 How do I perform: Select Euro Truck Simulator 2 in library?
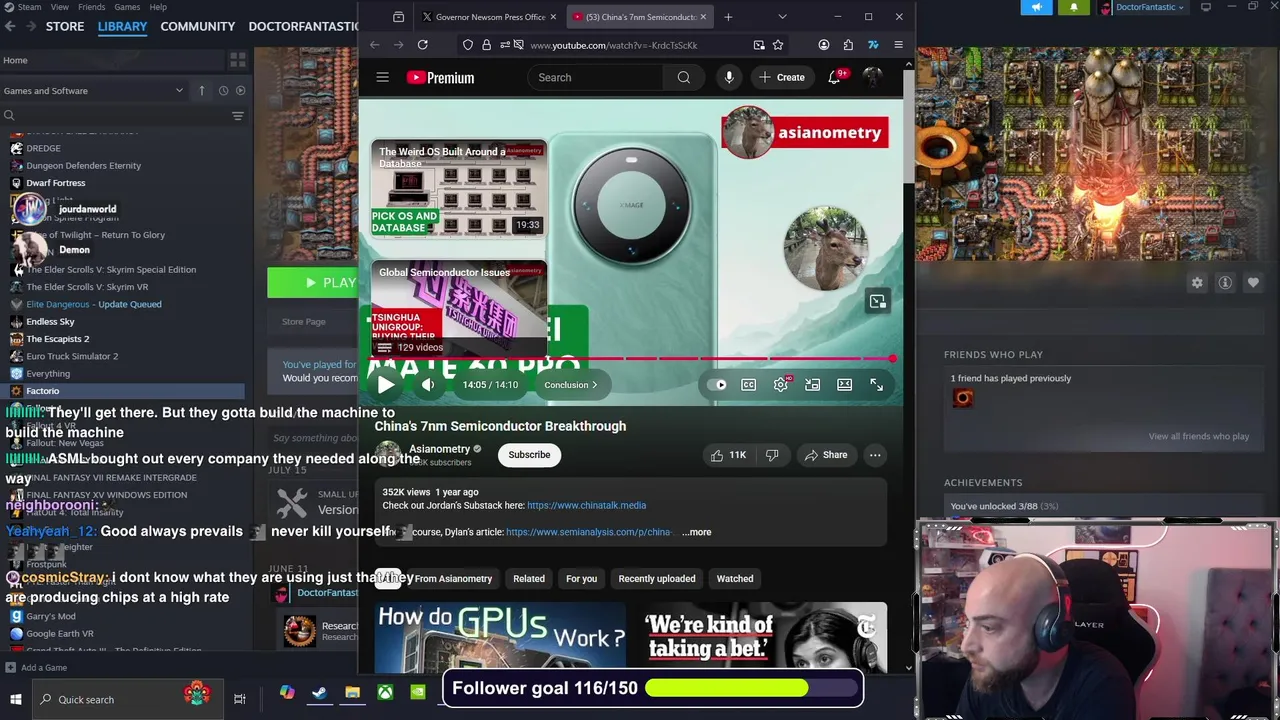pyautogui.click(x=72, y=356)
